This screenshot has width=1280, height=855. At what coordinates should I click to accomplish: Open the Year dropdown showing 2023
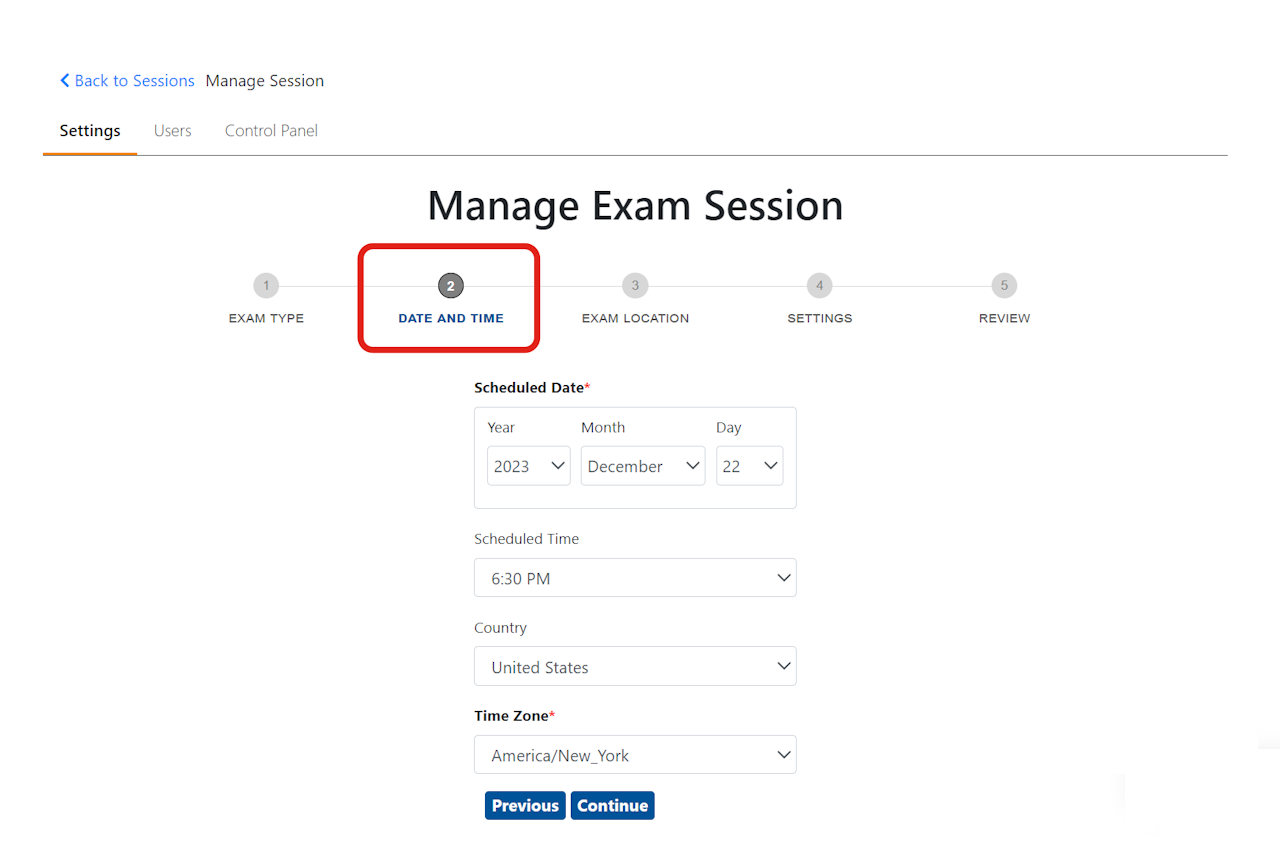point(528,466)
